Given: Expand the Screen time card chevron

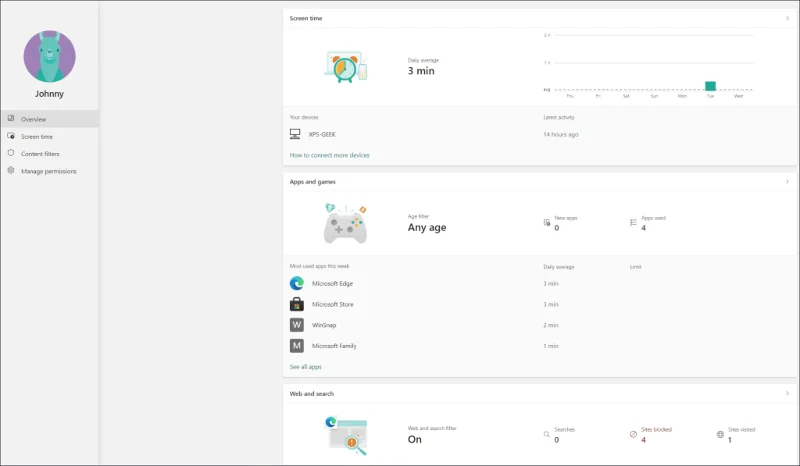Looking at the screenshot, I should [787, 18].
